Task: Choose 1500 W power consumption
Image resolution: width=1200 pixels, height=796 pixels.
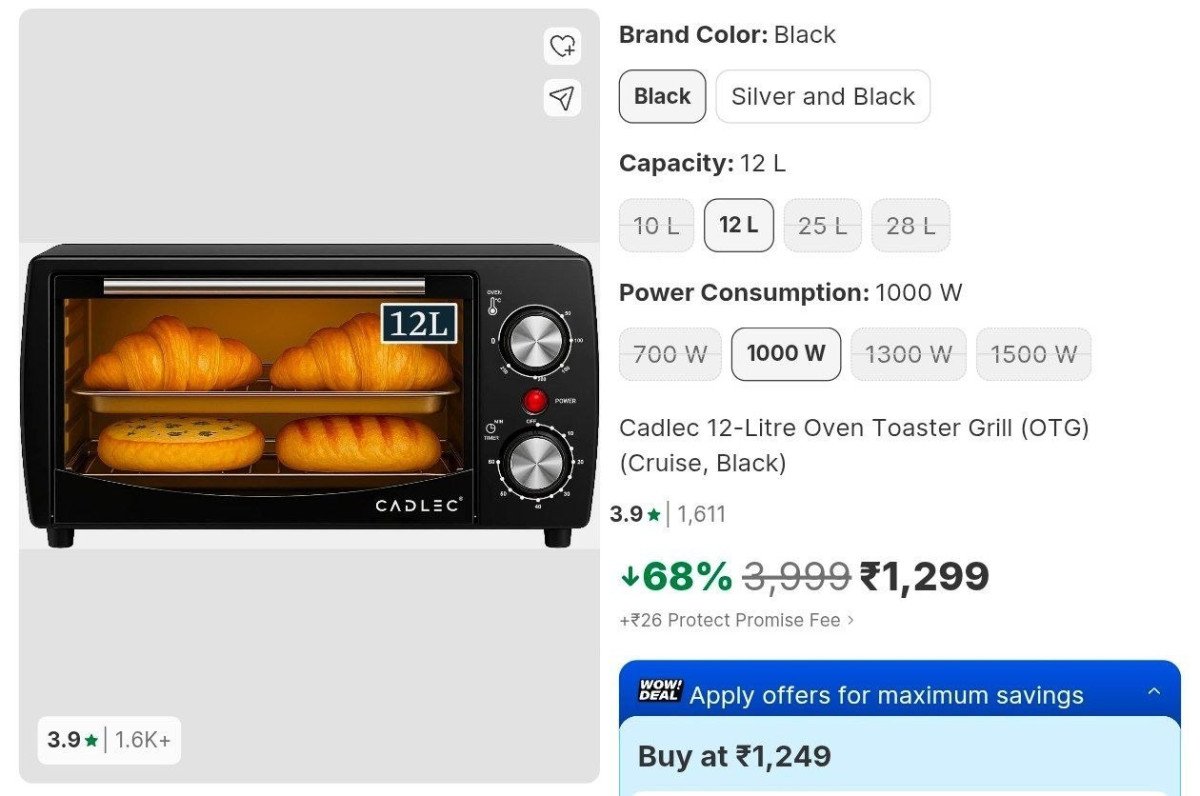Action: pos(1033,354)
